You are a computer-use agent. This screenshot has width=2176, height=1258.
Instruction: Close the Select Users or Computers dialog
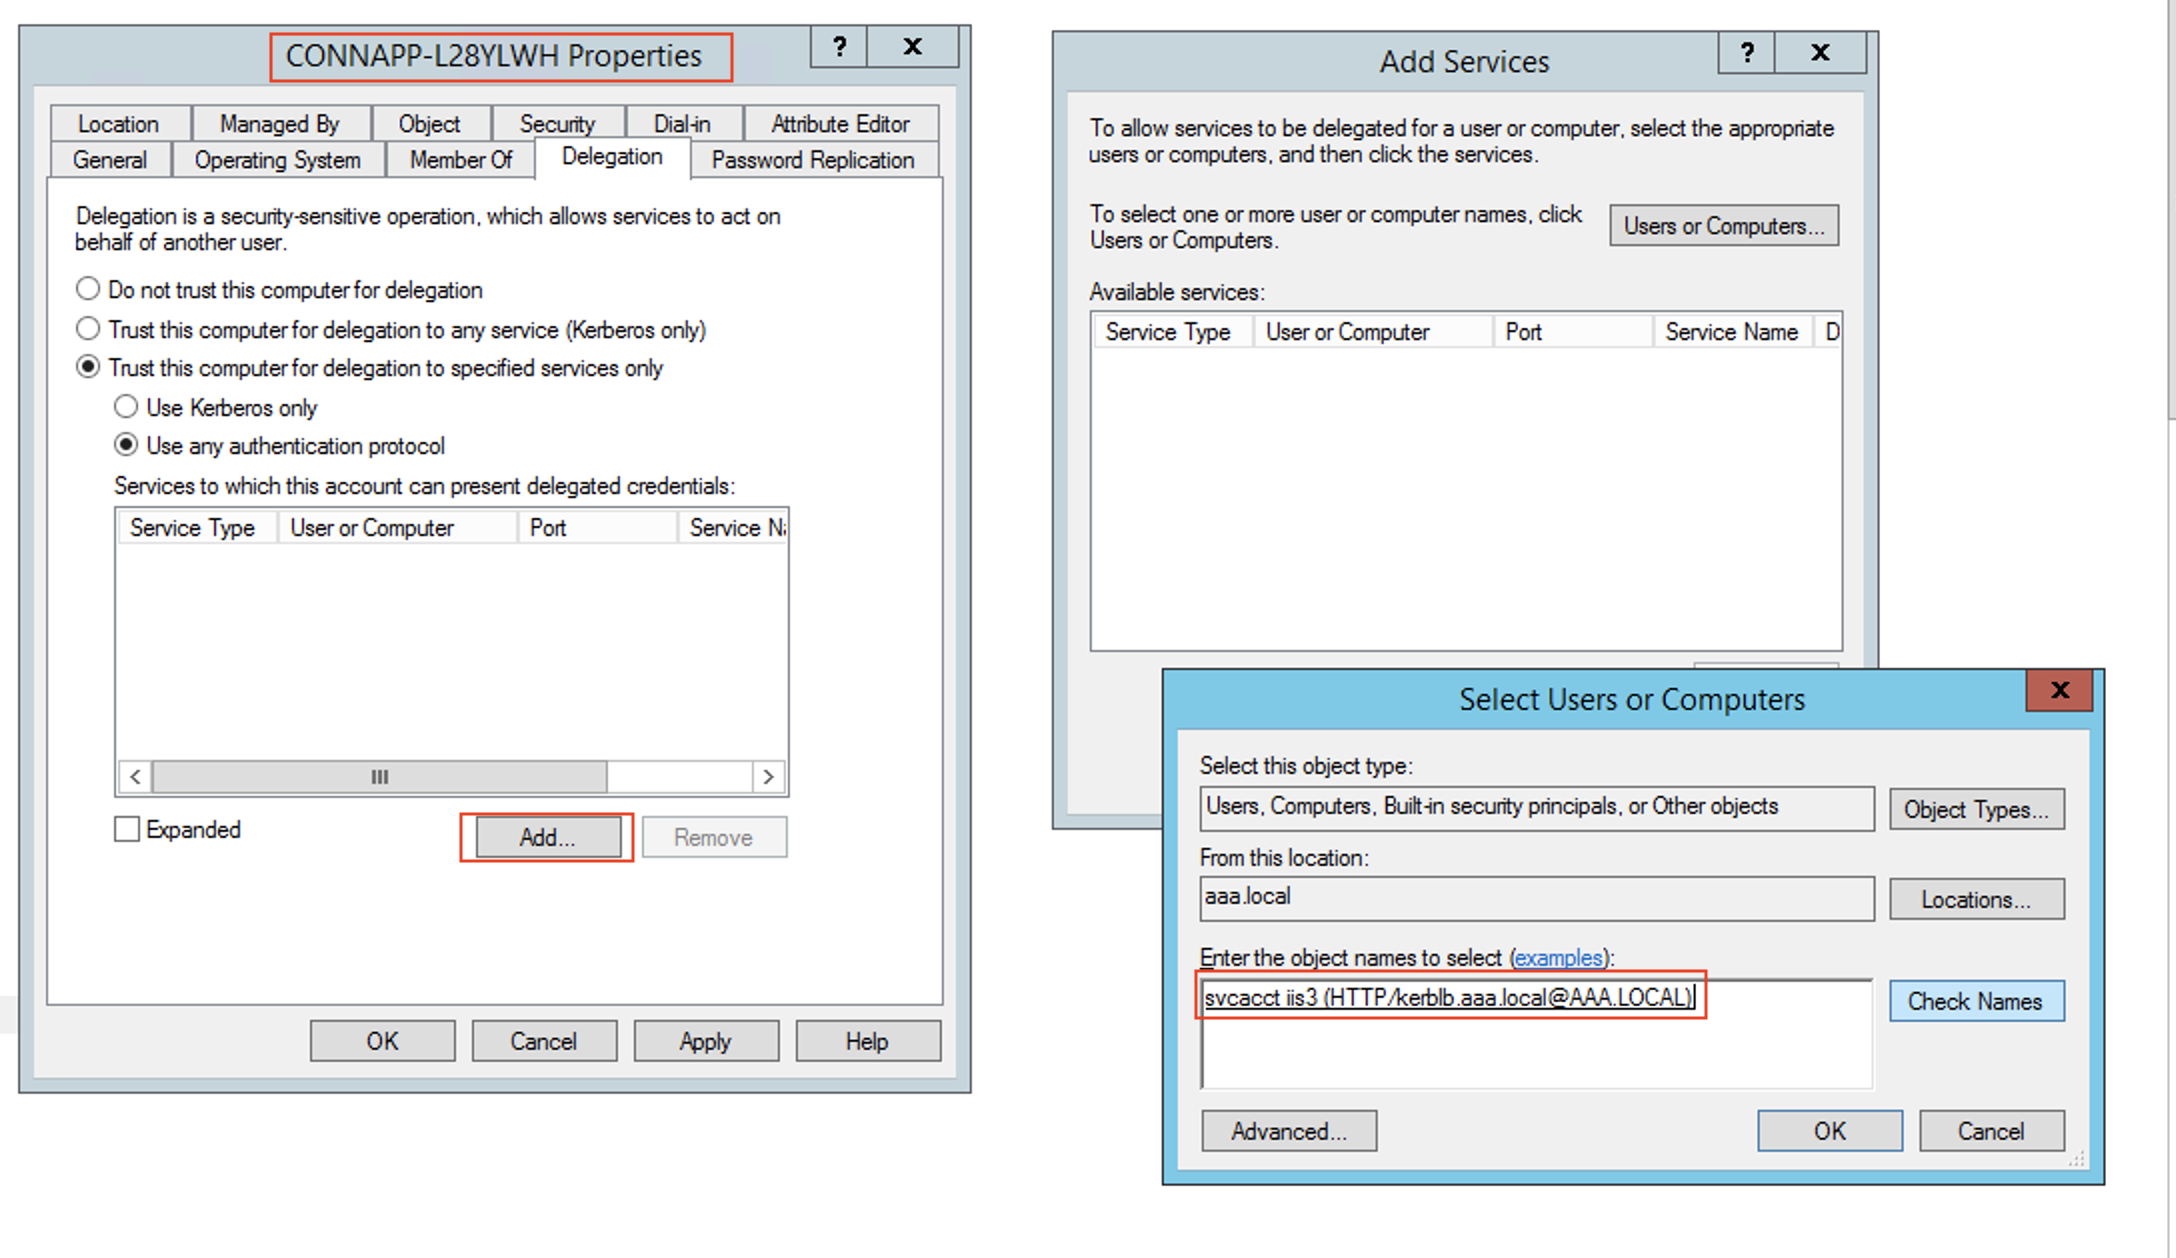[2059, 690]
